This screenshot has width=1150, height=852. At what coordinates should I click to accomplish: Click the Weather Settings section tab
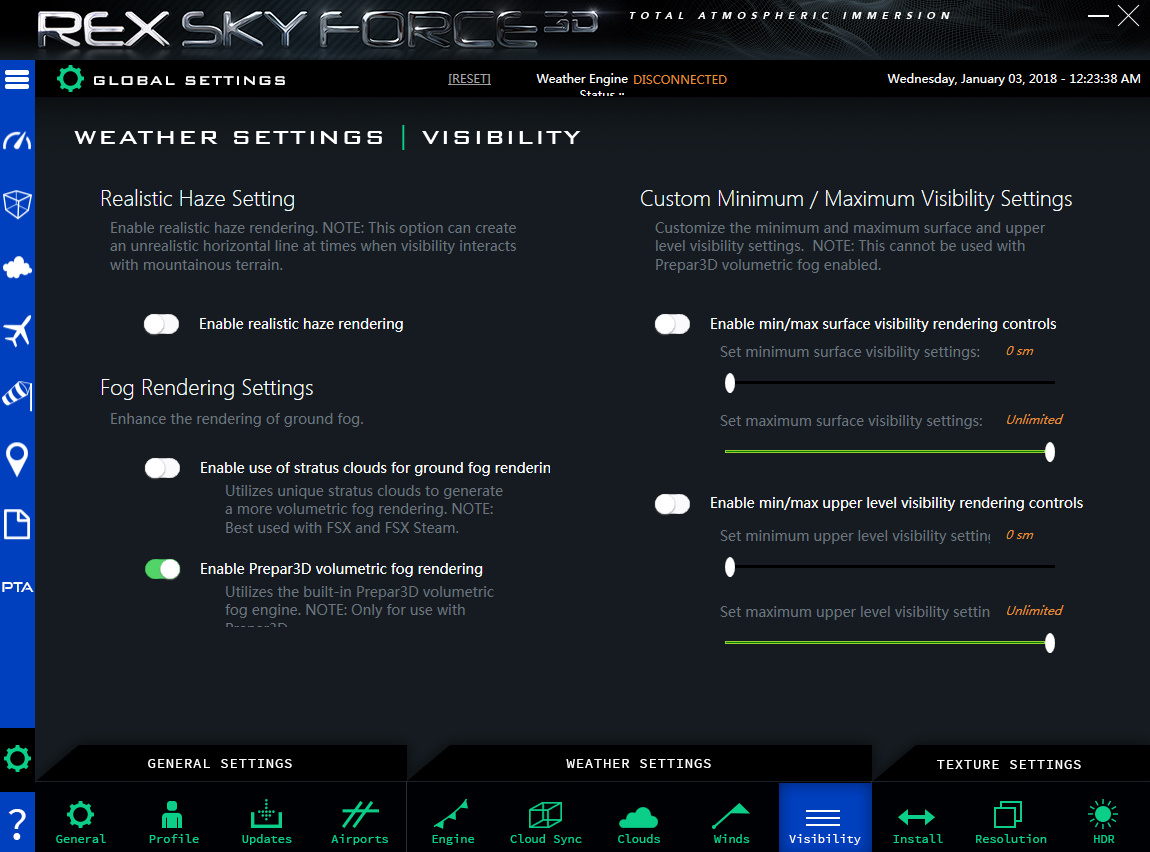pyautogui.click(x=639, y=764)
